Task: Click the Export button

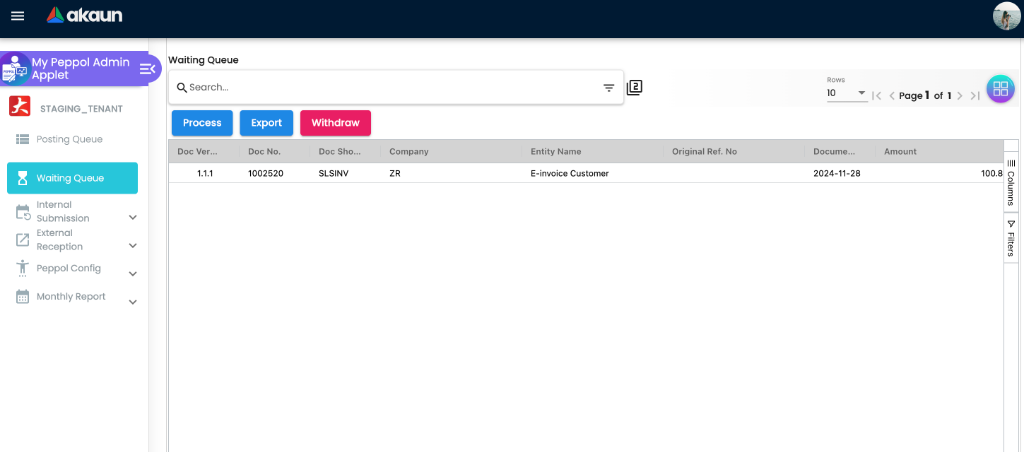Action: tap(266, 123)
